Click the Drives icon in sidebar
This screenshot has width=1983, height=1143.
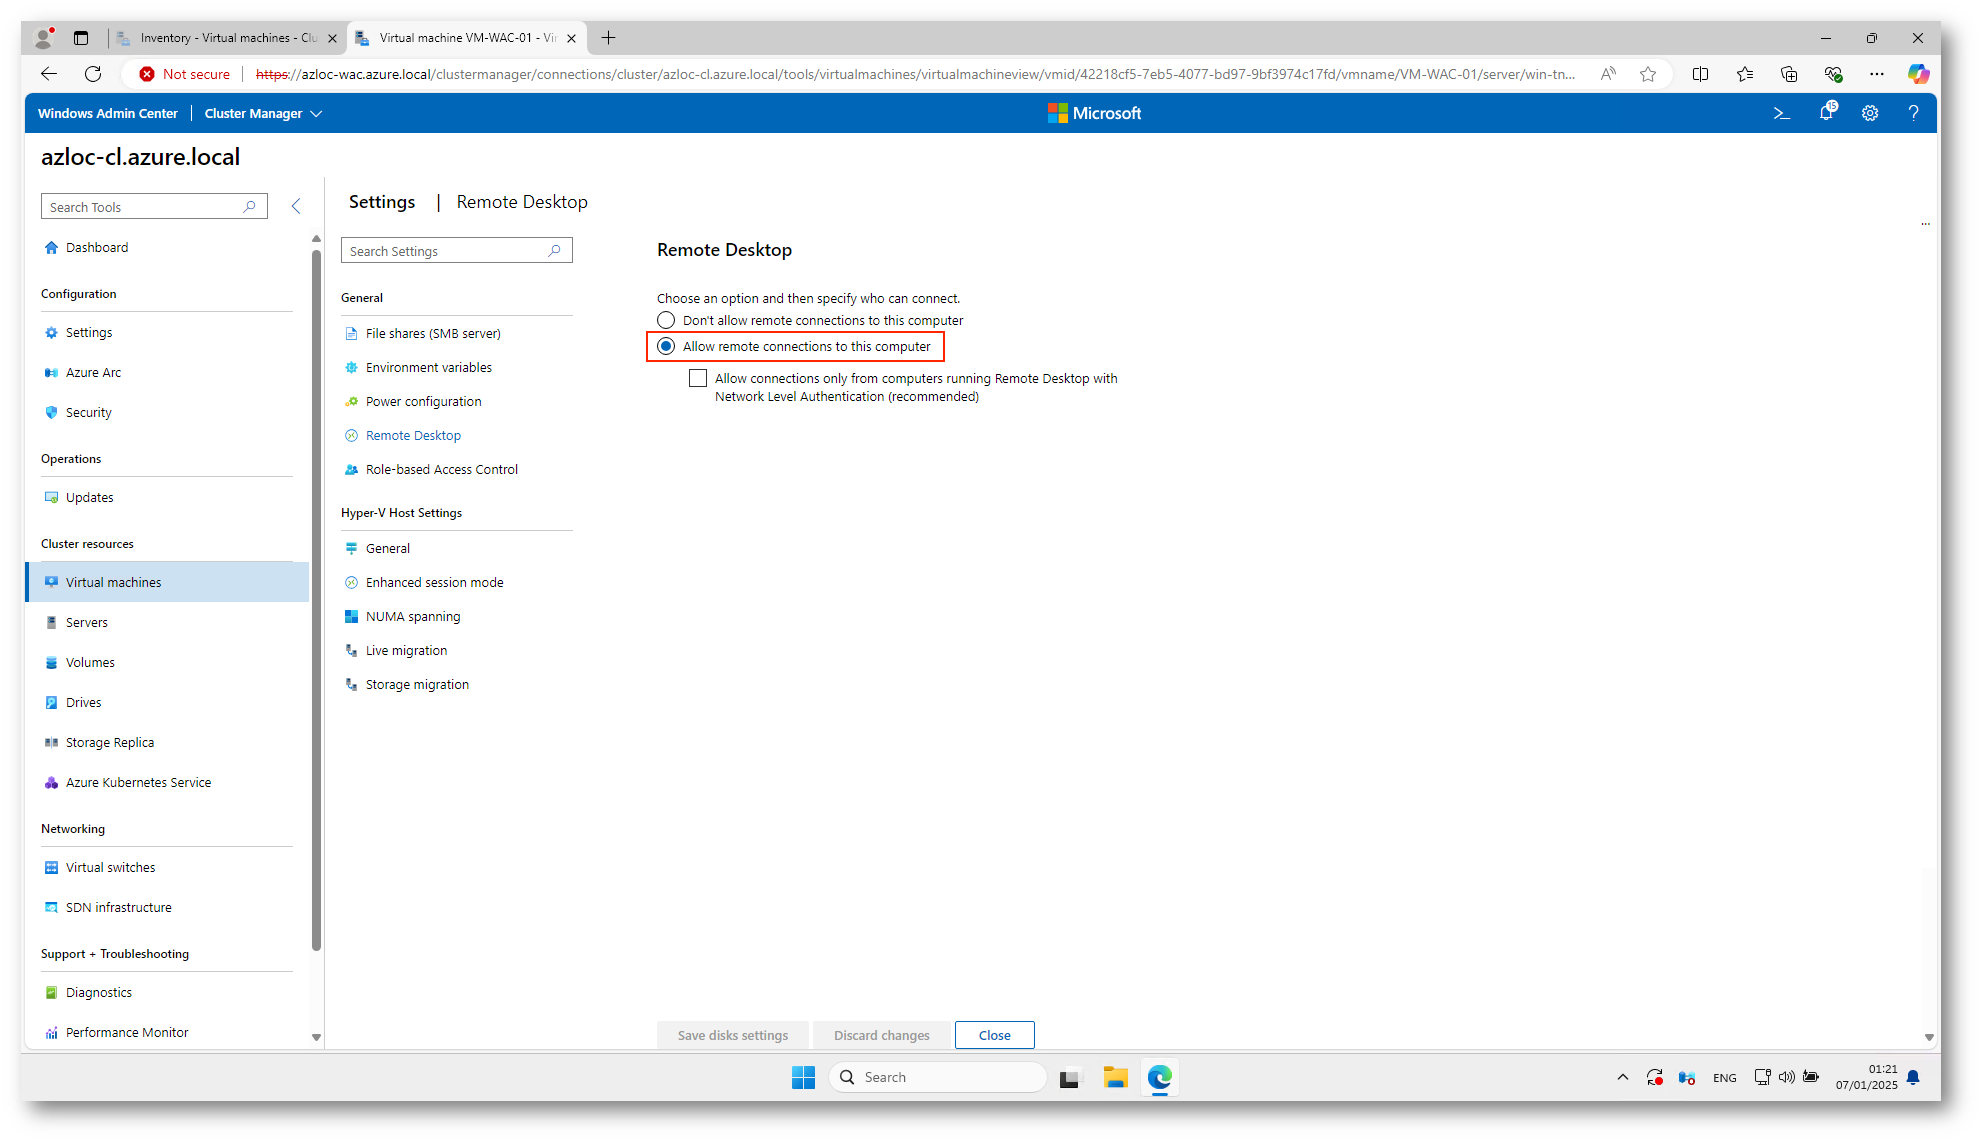tap(51, 702)
